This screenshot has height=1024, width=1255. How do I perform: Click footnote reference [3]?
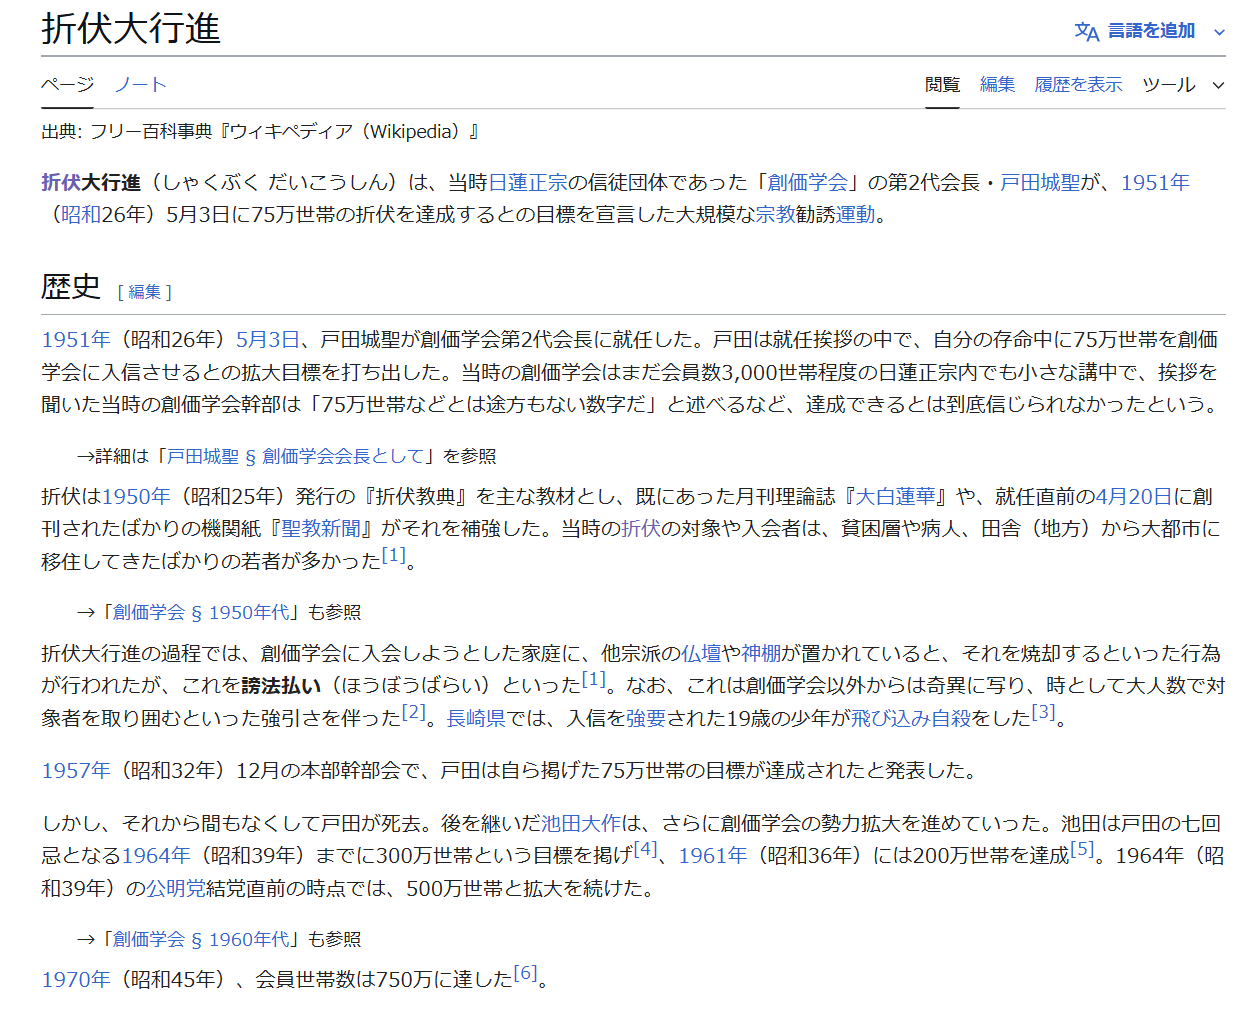click(1043, 712)
